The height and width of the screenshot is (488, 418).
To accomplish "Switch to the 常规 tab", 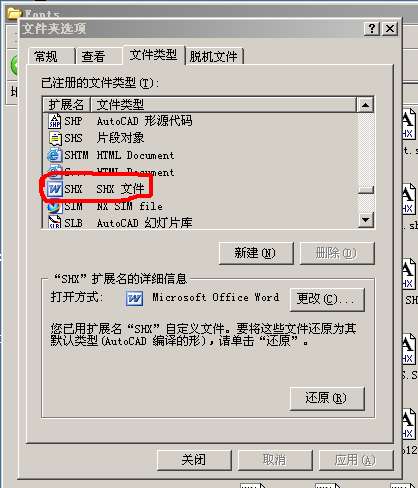I will (x=47, y=56).
